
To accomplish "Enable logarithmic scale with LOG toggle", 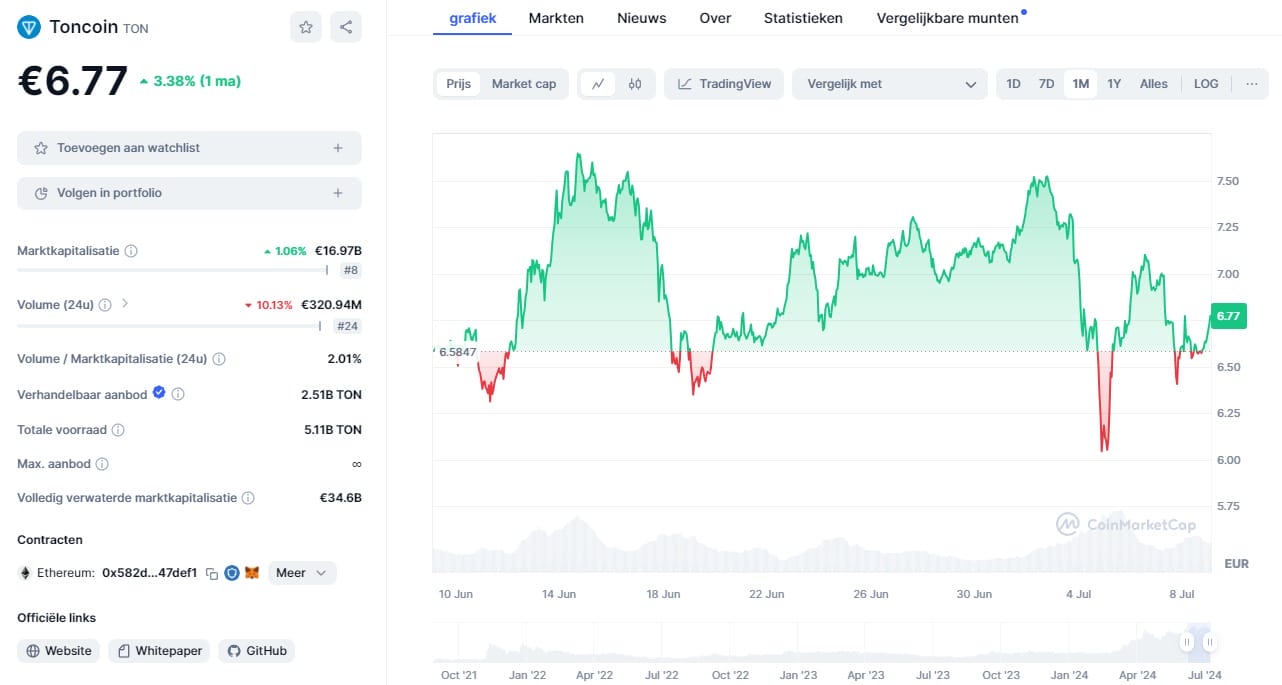I will point(1206,84).
